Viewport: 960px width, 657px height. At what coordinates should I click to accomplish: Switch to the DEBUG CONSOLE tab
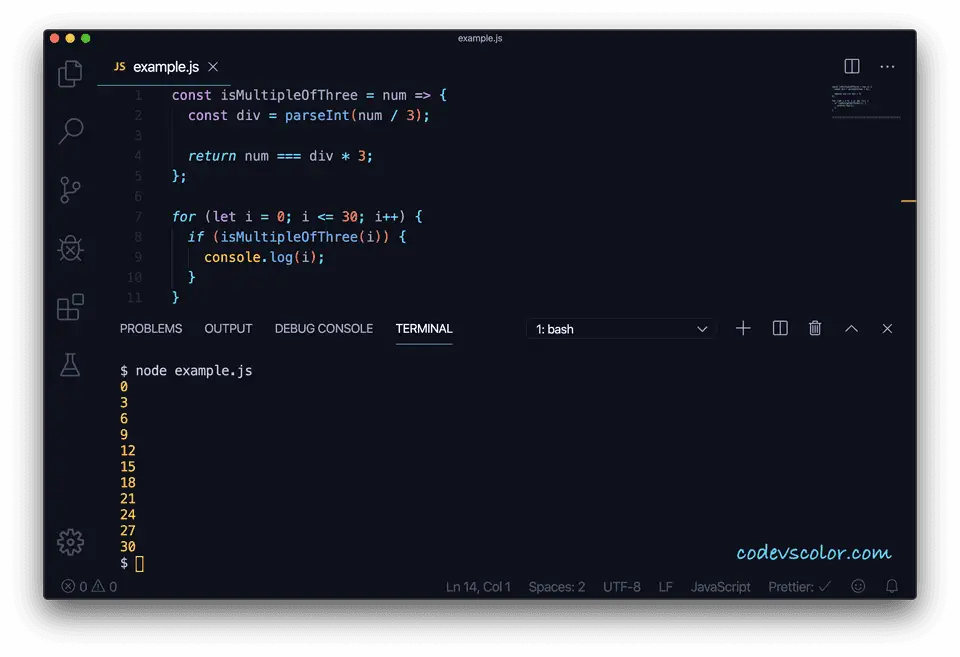(x=323, y=328)
